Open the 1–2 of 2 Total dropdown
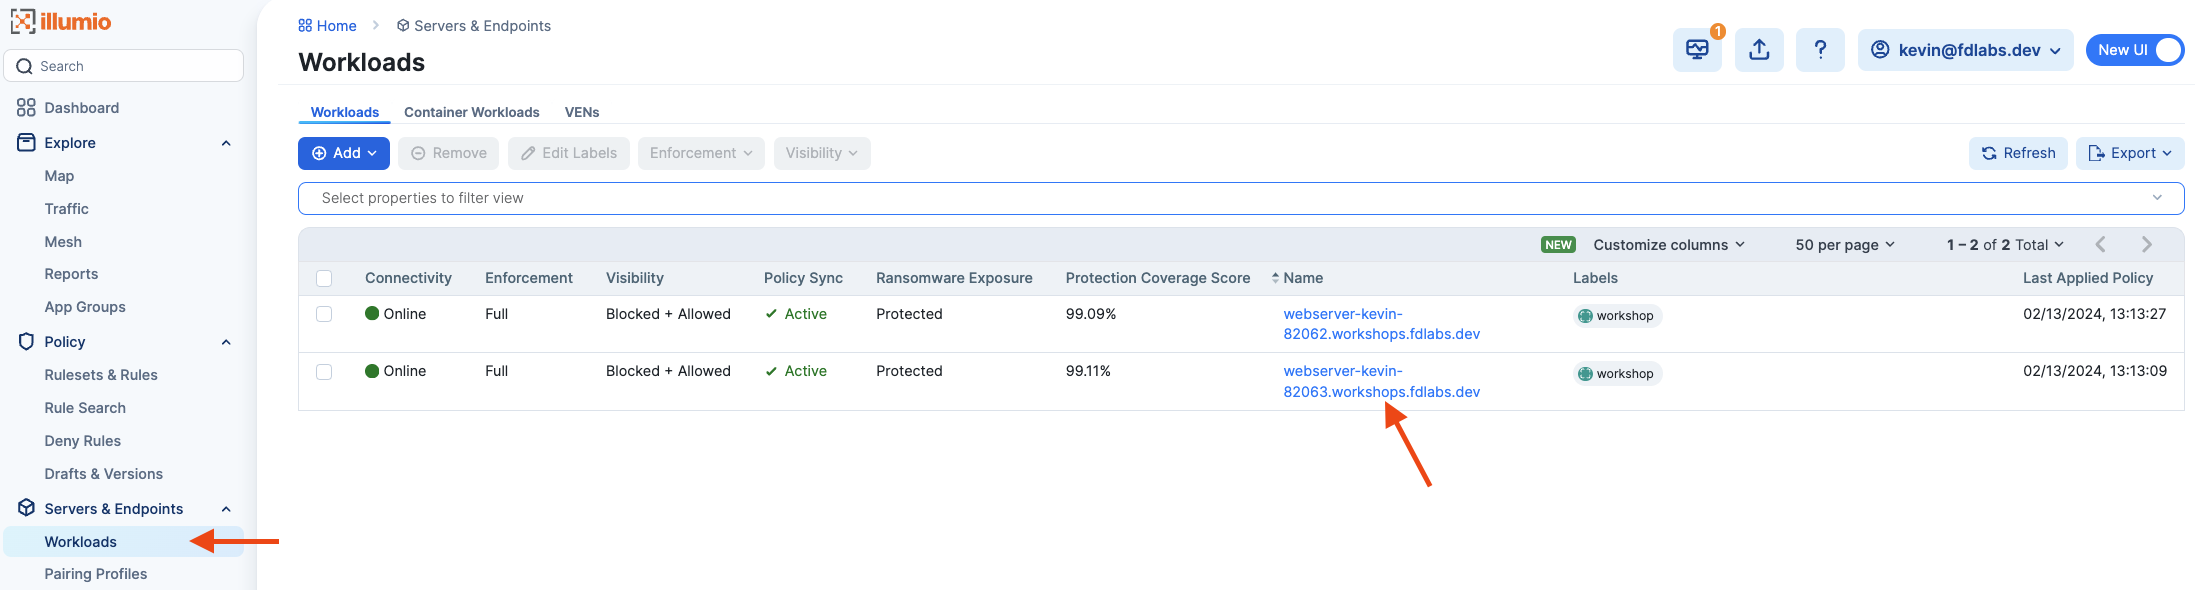2195x590 pixels. (2005, 245)
